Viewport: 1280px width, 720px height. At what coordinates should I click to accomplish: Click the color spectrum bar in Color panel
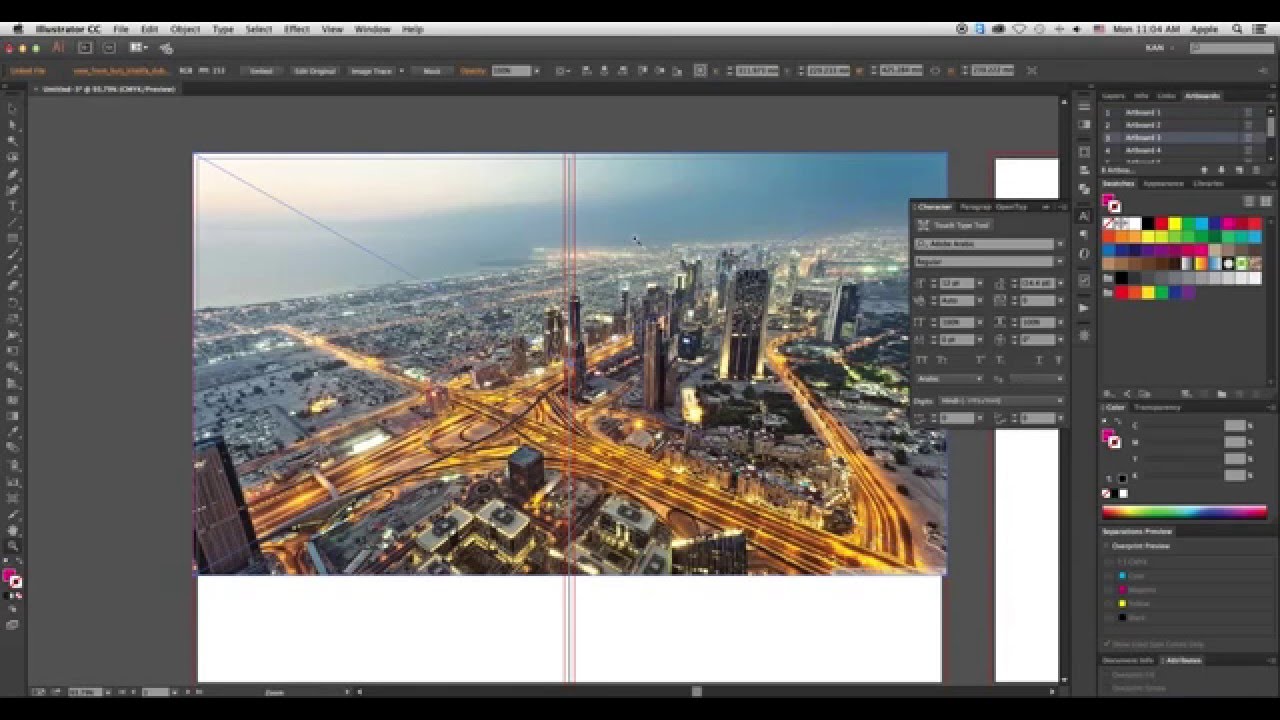[x=1184, y=512]
